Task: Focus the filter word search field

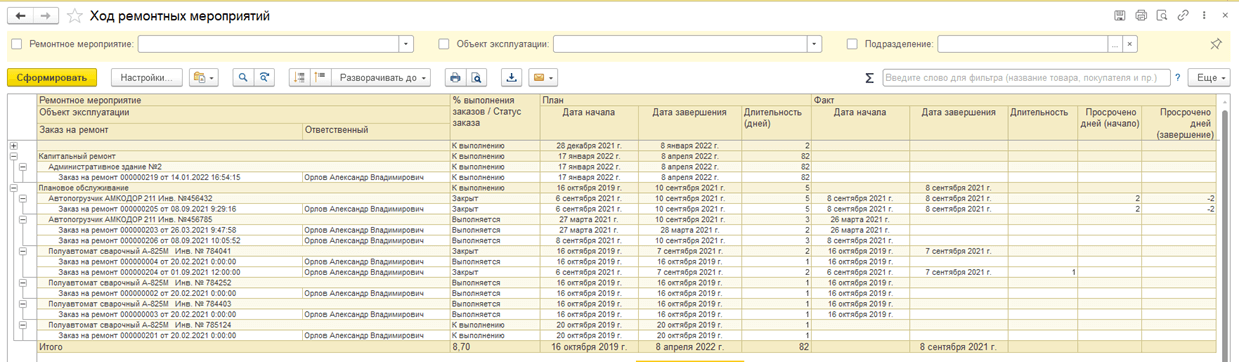Action: [x=1025, y=77]
